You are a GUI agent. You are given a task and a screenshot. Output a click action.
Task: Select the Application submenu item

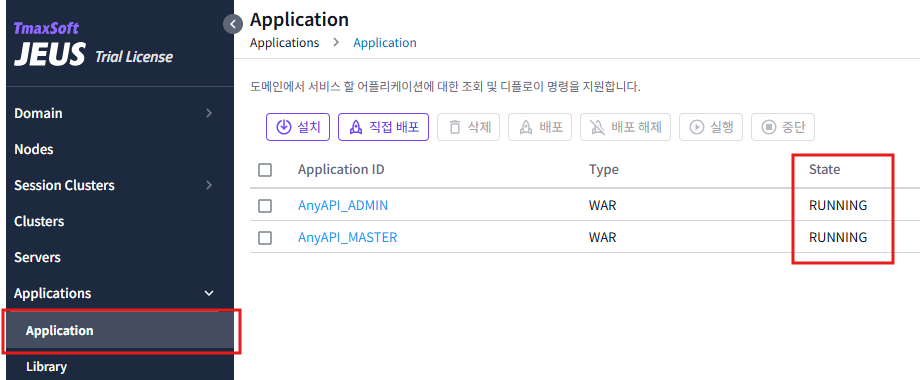[120, 331]
